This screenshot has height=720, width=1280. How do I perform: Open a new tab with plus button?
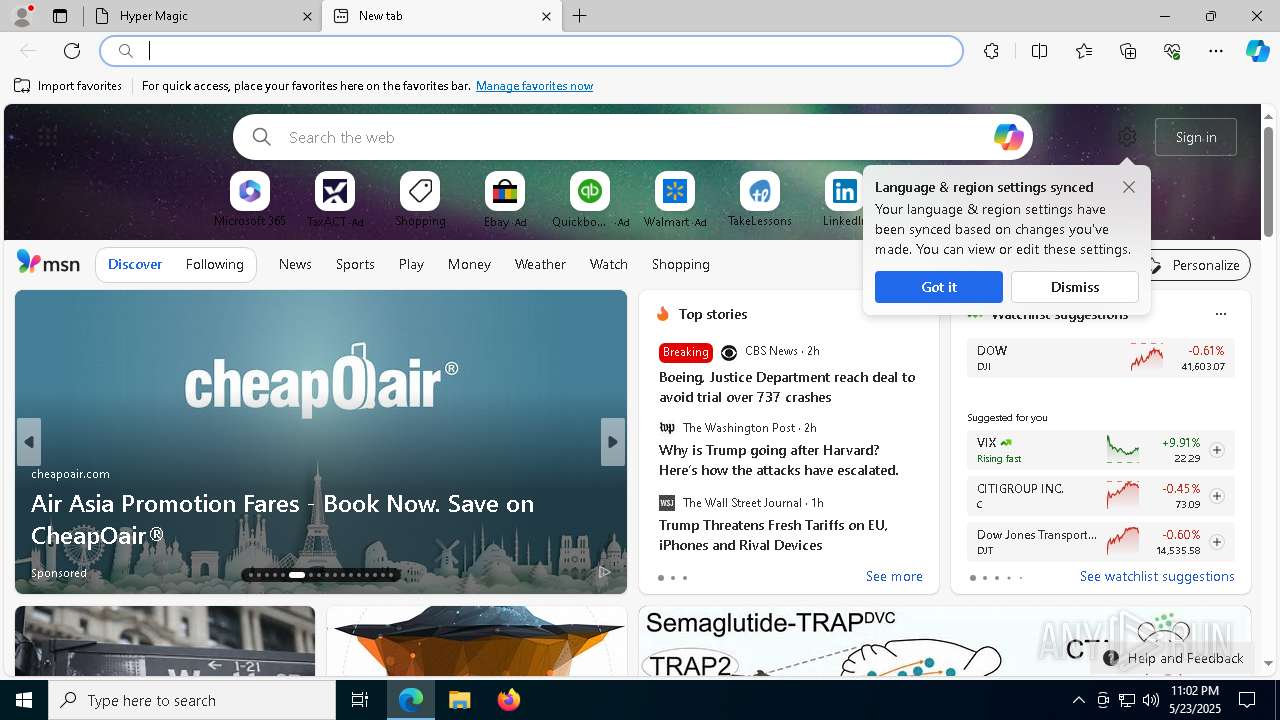[x=580, y=16]
